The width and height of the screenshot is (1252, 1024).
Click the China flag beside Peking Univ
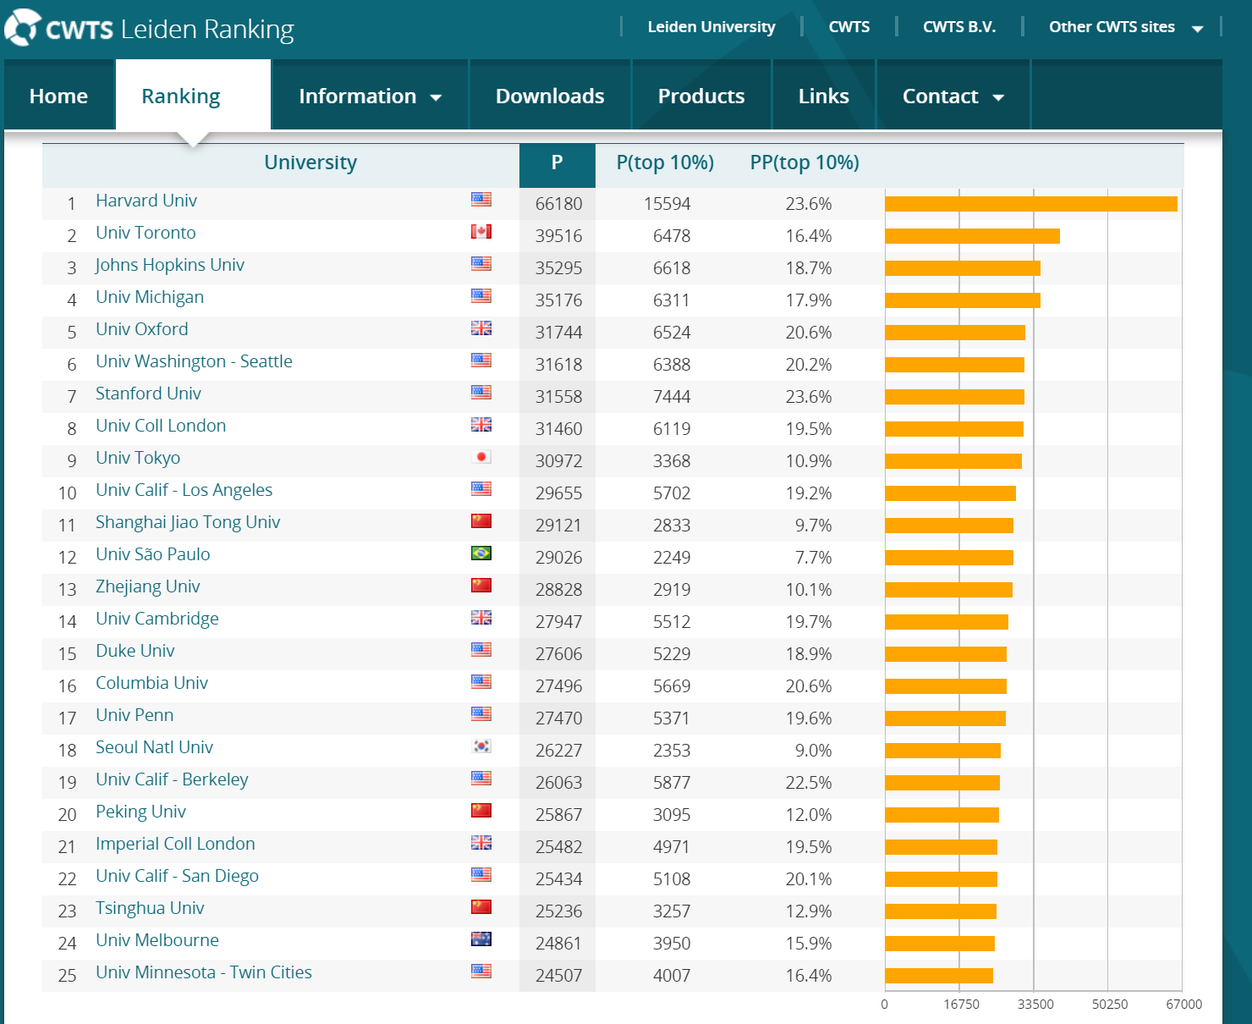[x=481, y=810]
